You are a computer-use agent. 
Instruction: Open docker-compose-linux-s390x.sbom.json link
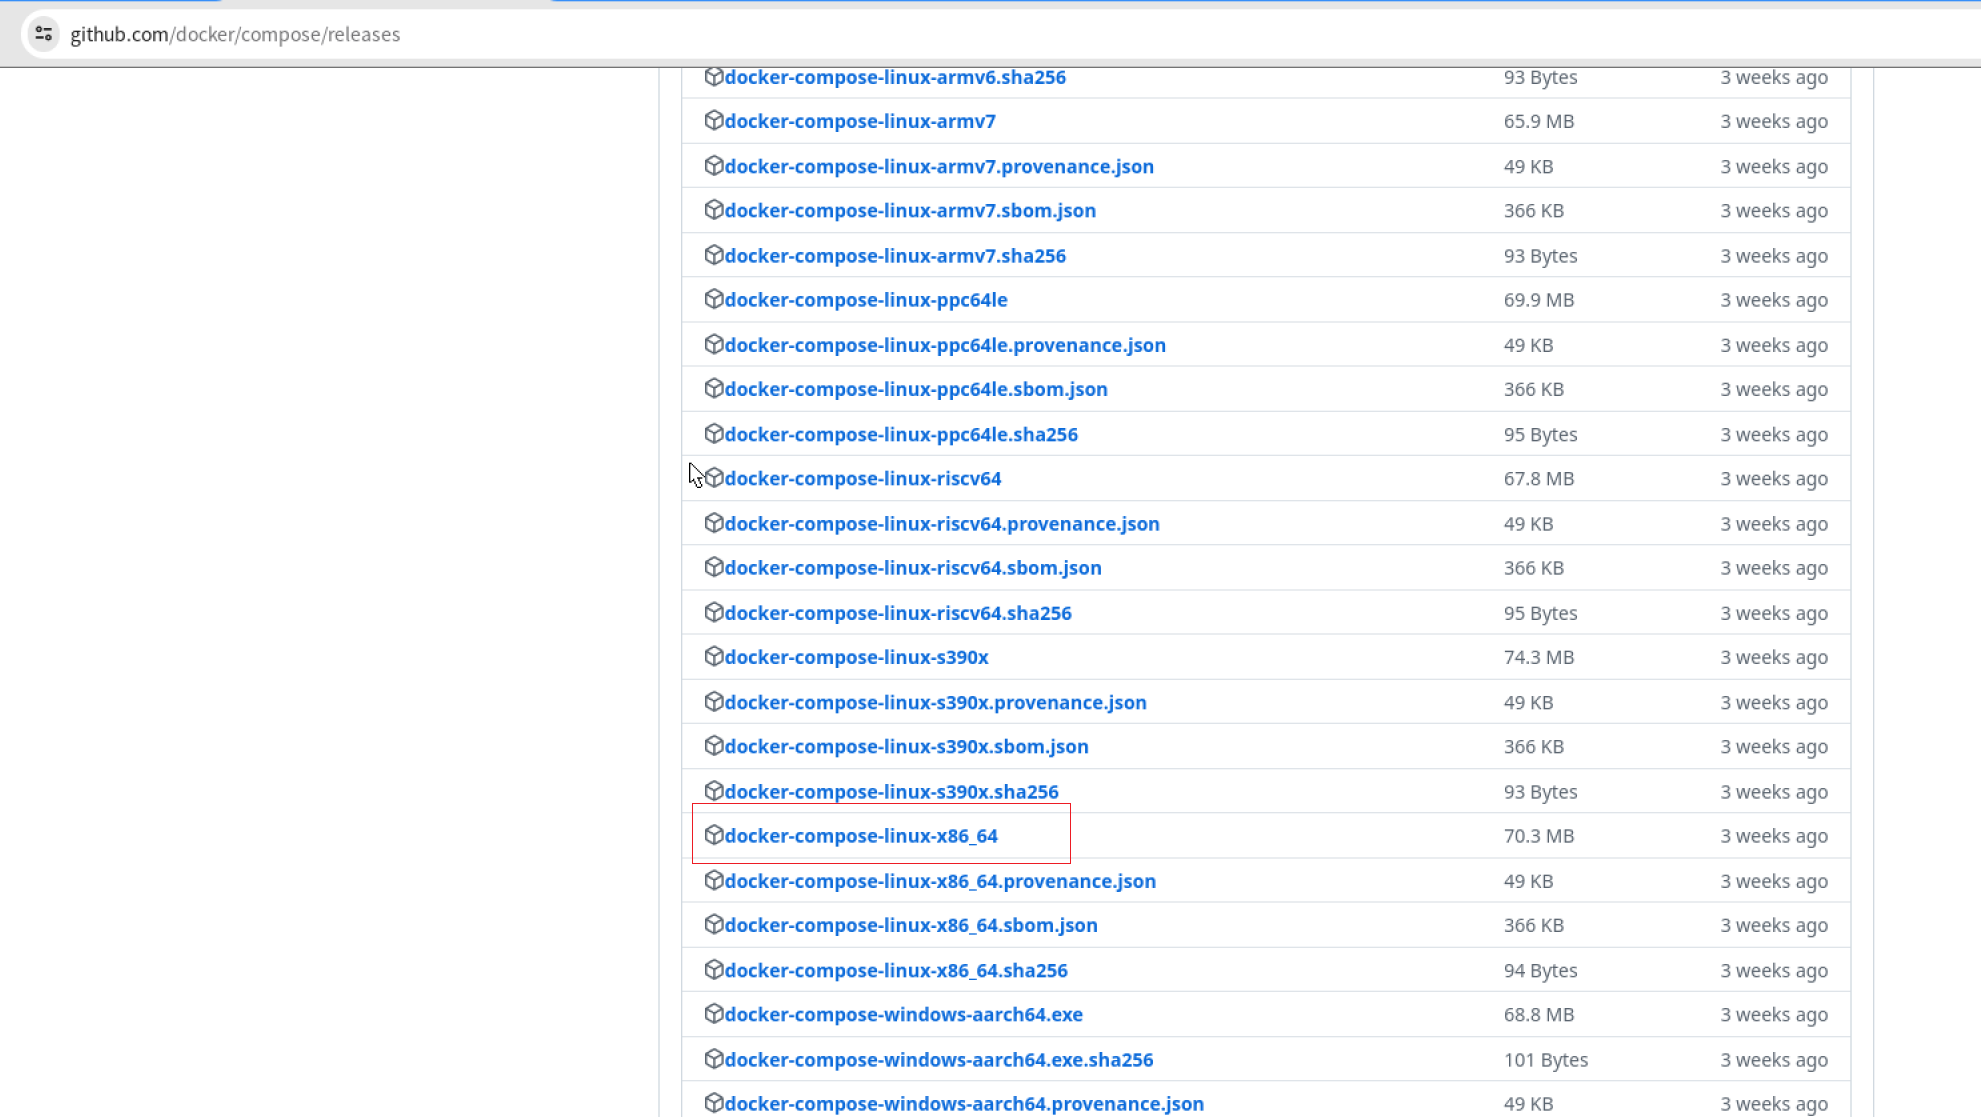coord(906,747)
